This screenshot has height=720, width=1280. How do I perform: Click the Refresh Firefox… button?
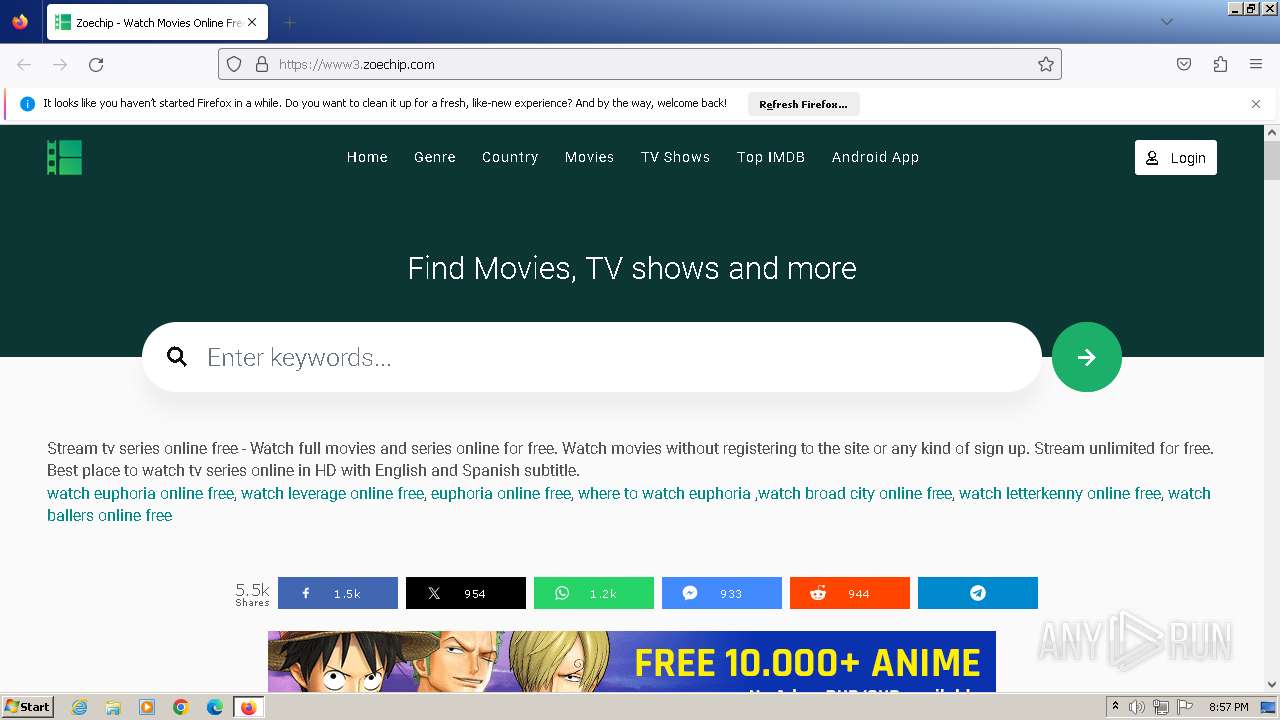click(x=803, y=104)
